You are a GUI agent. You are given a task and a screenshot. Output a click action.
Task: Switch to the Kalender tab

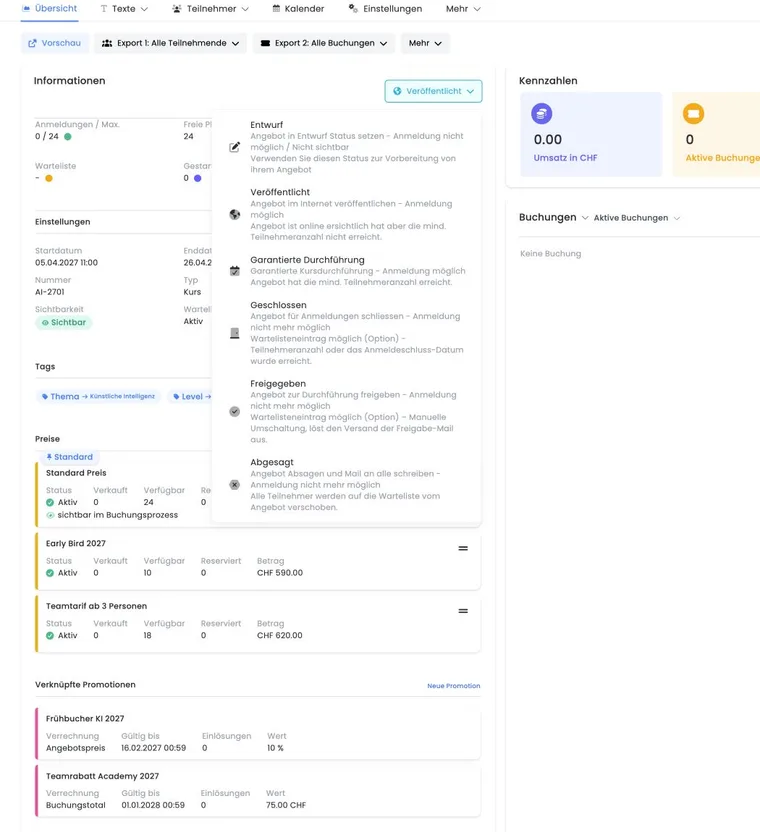tap(298, 8)
